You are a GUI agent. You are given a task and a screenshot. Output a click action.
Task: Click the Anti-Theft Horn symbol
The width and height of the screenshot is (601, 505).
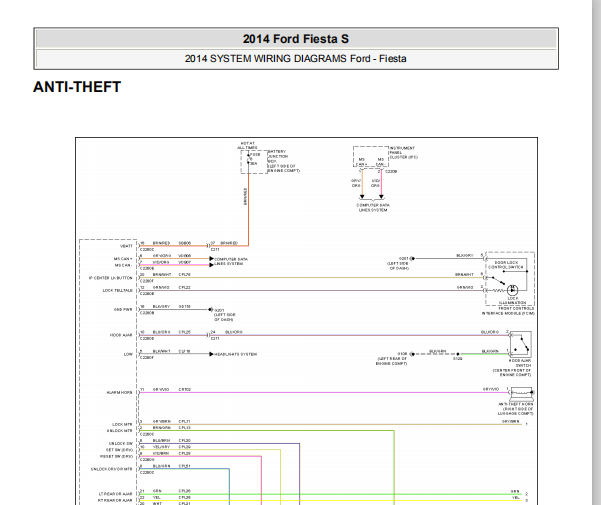522,392
